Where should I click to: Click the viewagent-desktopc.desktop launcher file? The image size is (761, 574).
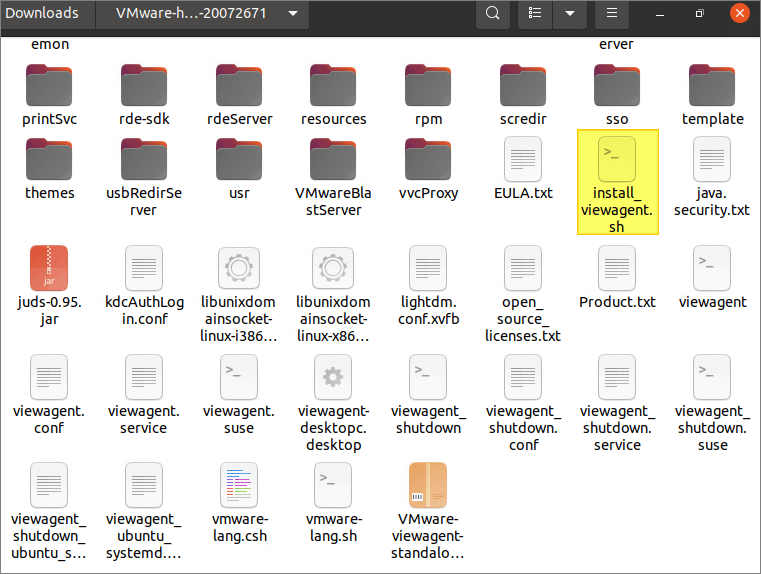(x=333, y=378)
